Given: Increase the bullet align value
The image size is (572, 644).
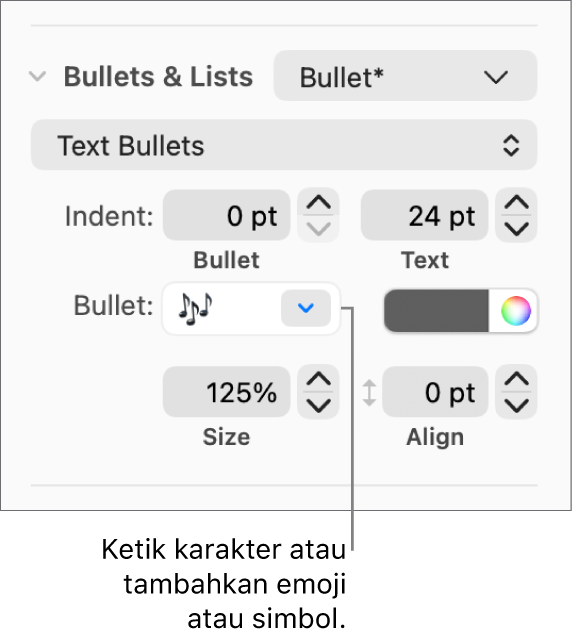Looking at the screenshot, I should pos(516,379).
